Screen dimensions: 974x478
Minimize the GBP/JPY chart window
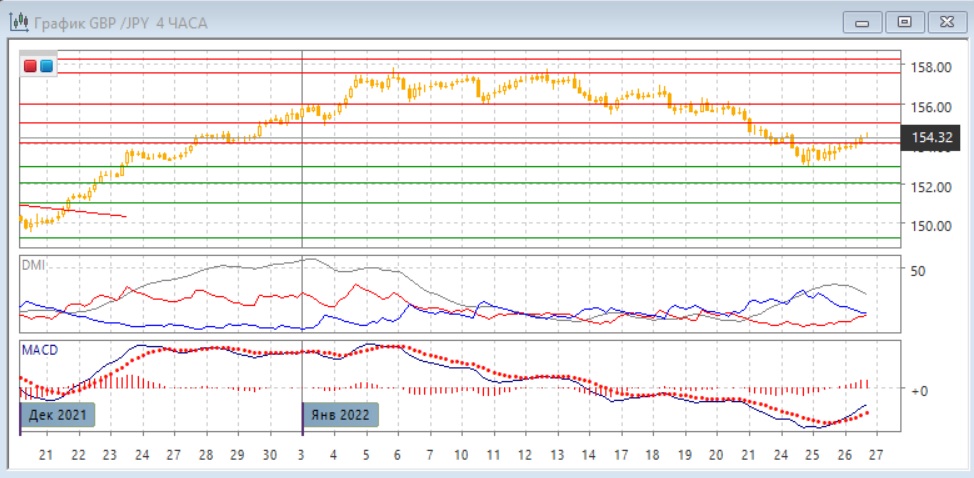pyautogui.click(x=866, y=21)
